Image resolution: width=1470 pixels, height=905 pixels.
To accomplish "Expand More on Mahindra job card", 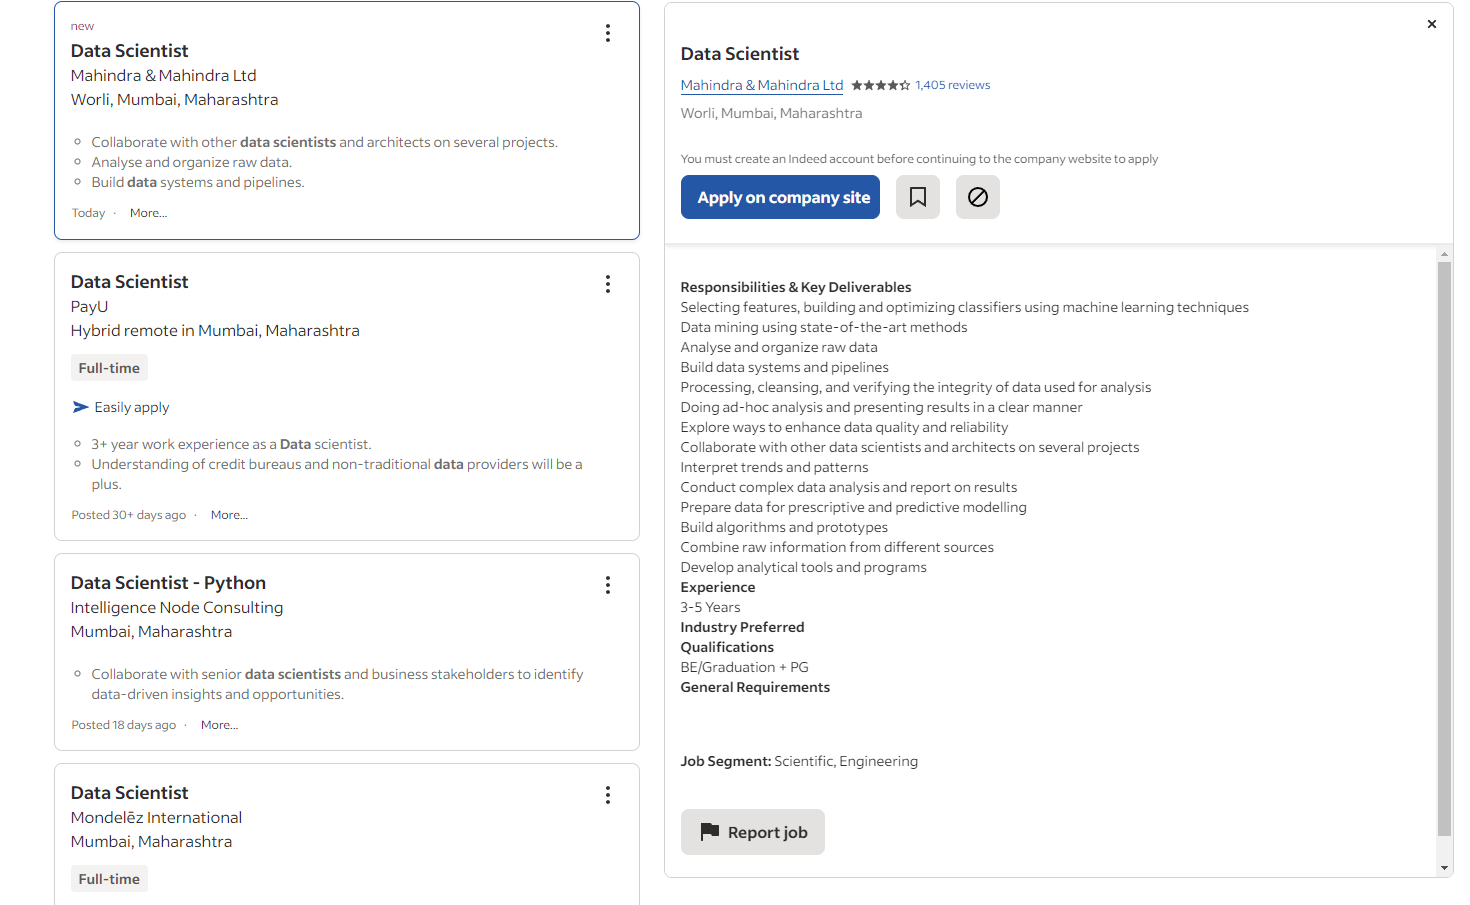I will click(148, 213).
